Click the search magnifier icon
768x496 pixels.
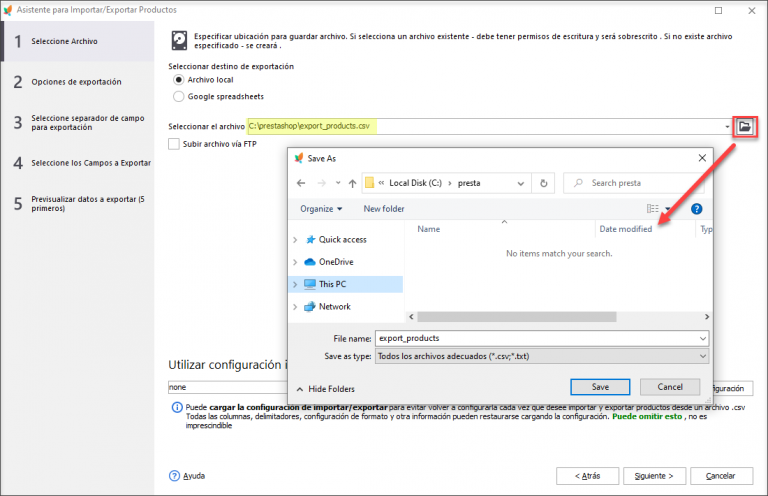tap(578, 183)
